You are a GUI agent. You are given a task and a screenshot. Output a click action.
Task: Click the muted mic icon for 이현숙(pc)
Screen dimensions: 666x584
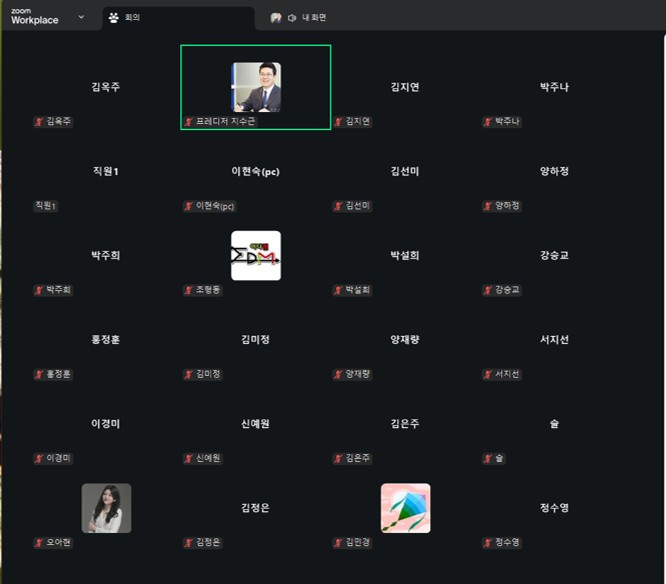point(189,206)
